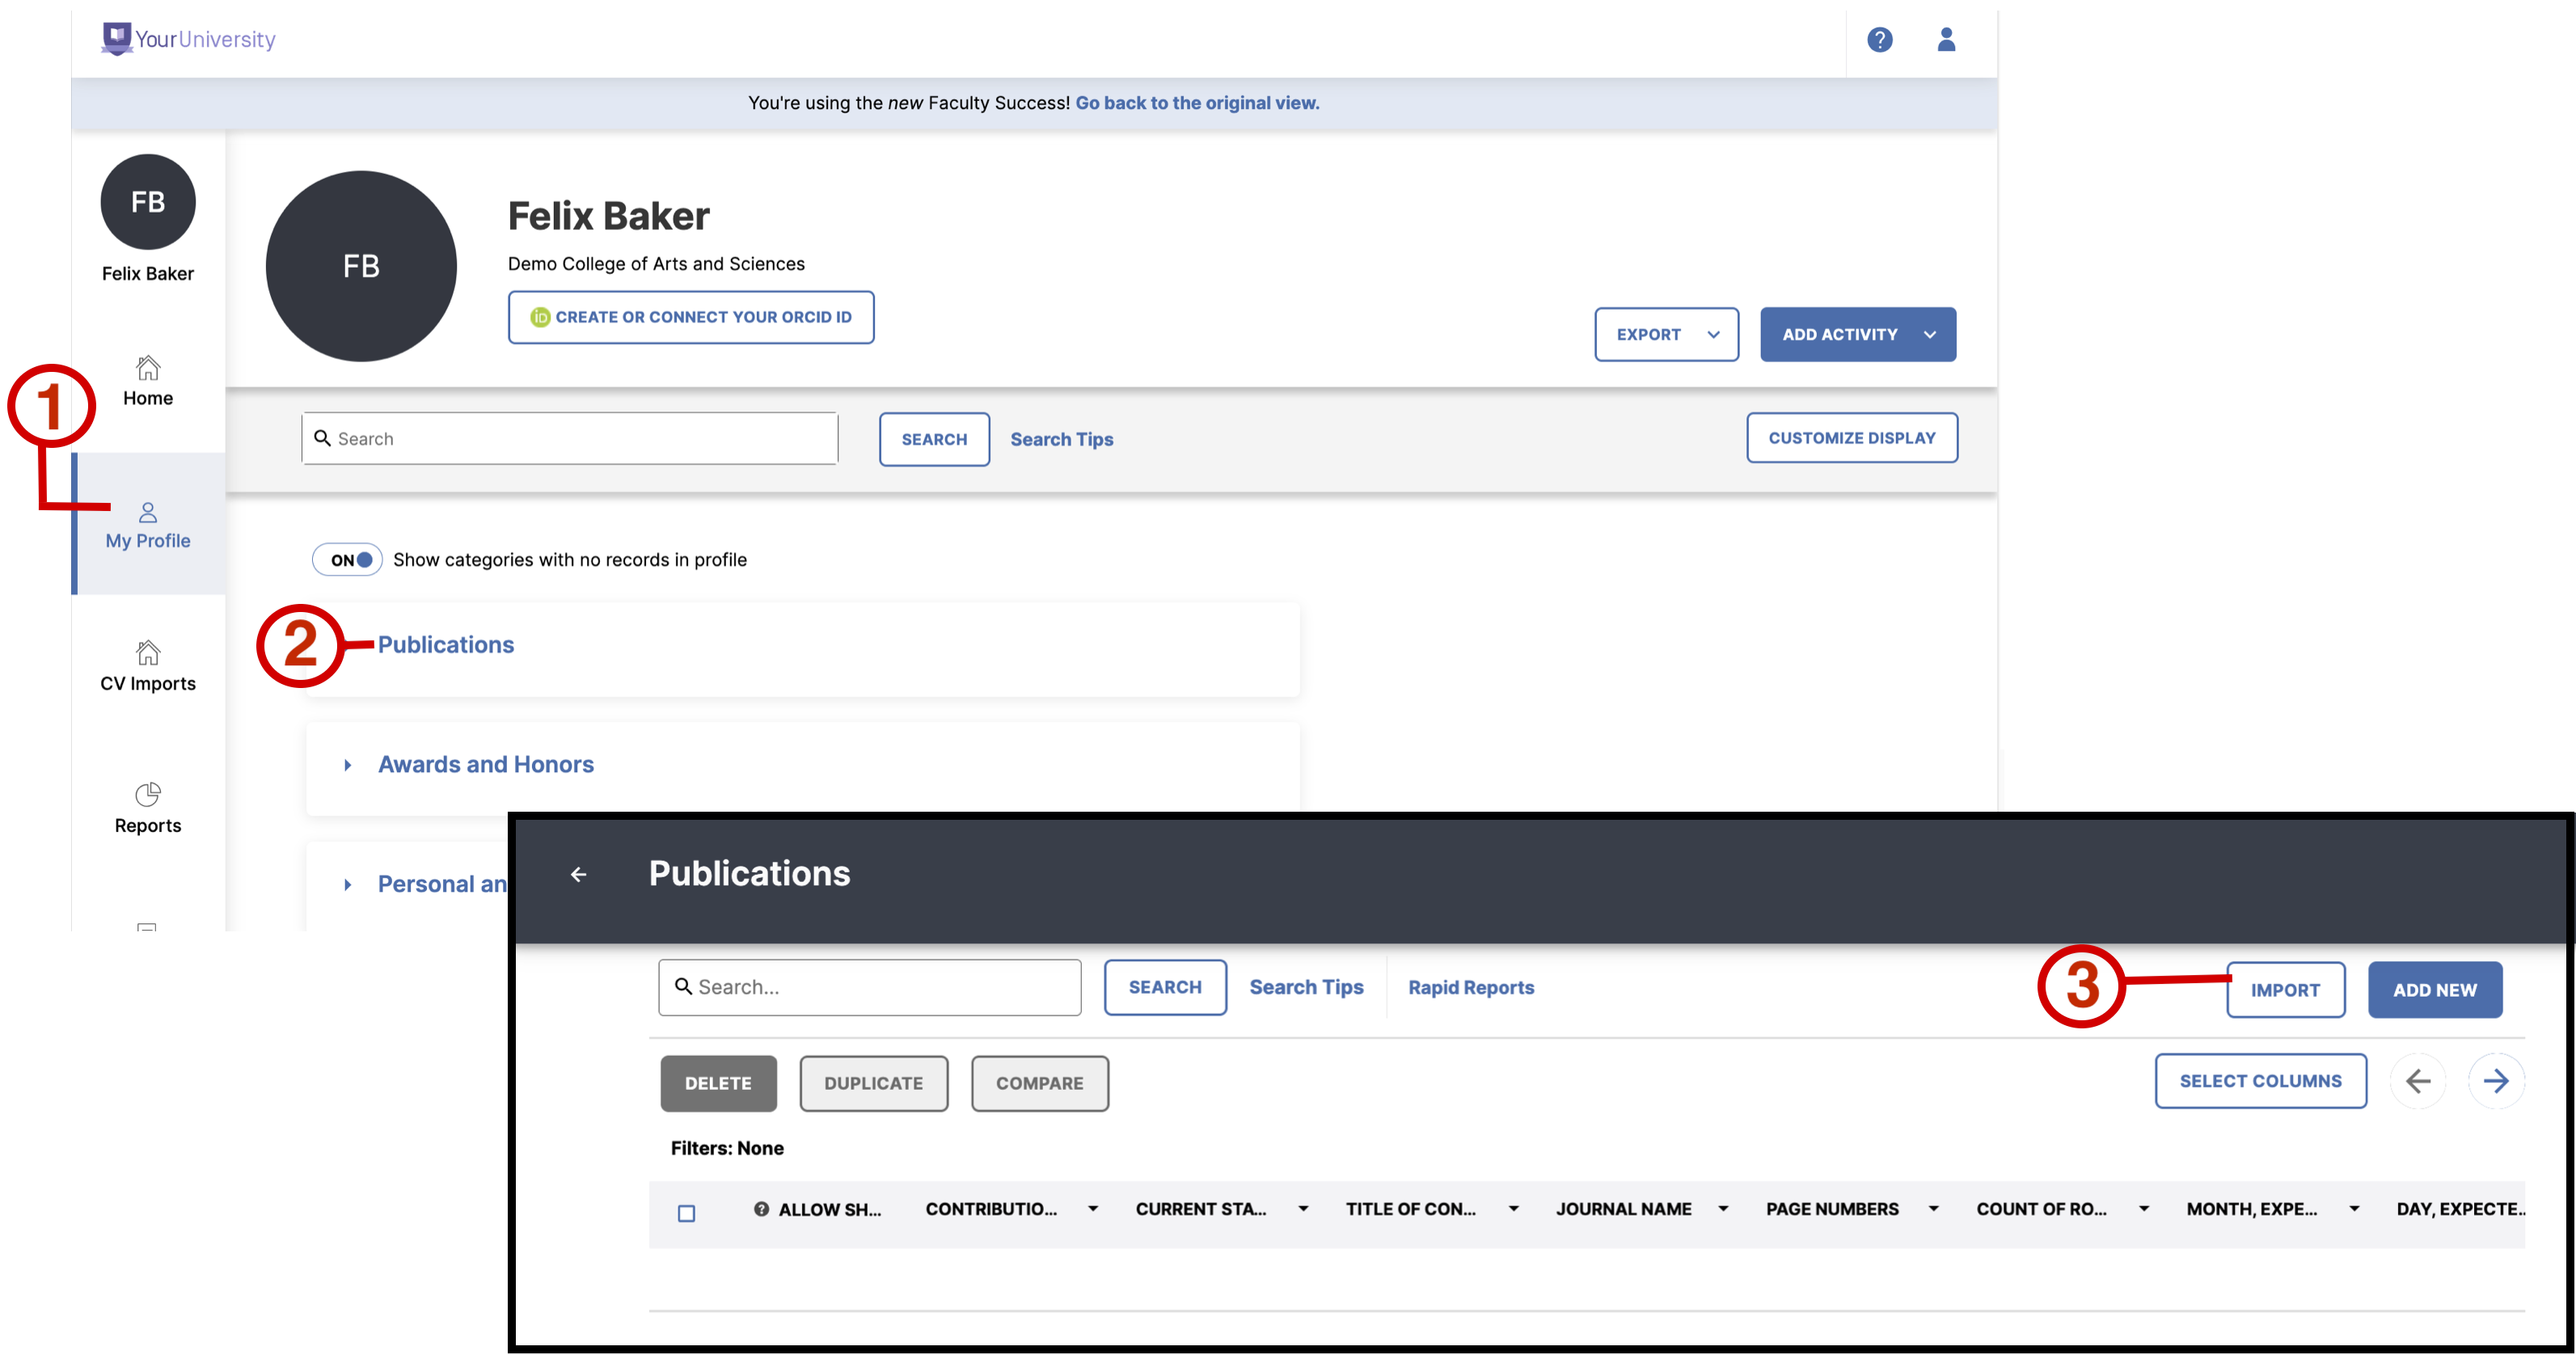
Task: Click magnifier icon in profile search
Action: (x=322, y=438)
